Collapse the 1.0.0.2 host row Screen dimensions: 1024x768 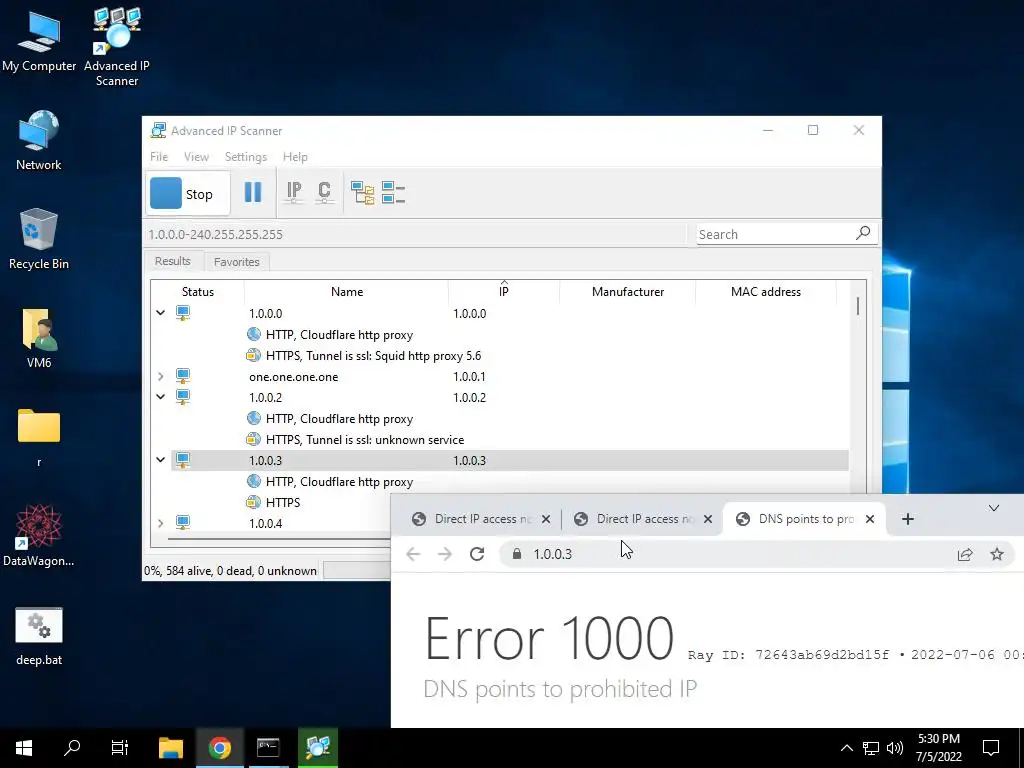tap(161, 397)
